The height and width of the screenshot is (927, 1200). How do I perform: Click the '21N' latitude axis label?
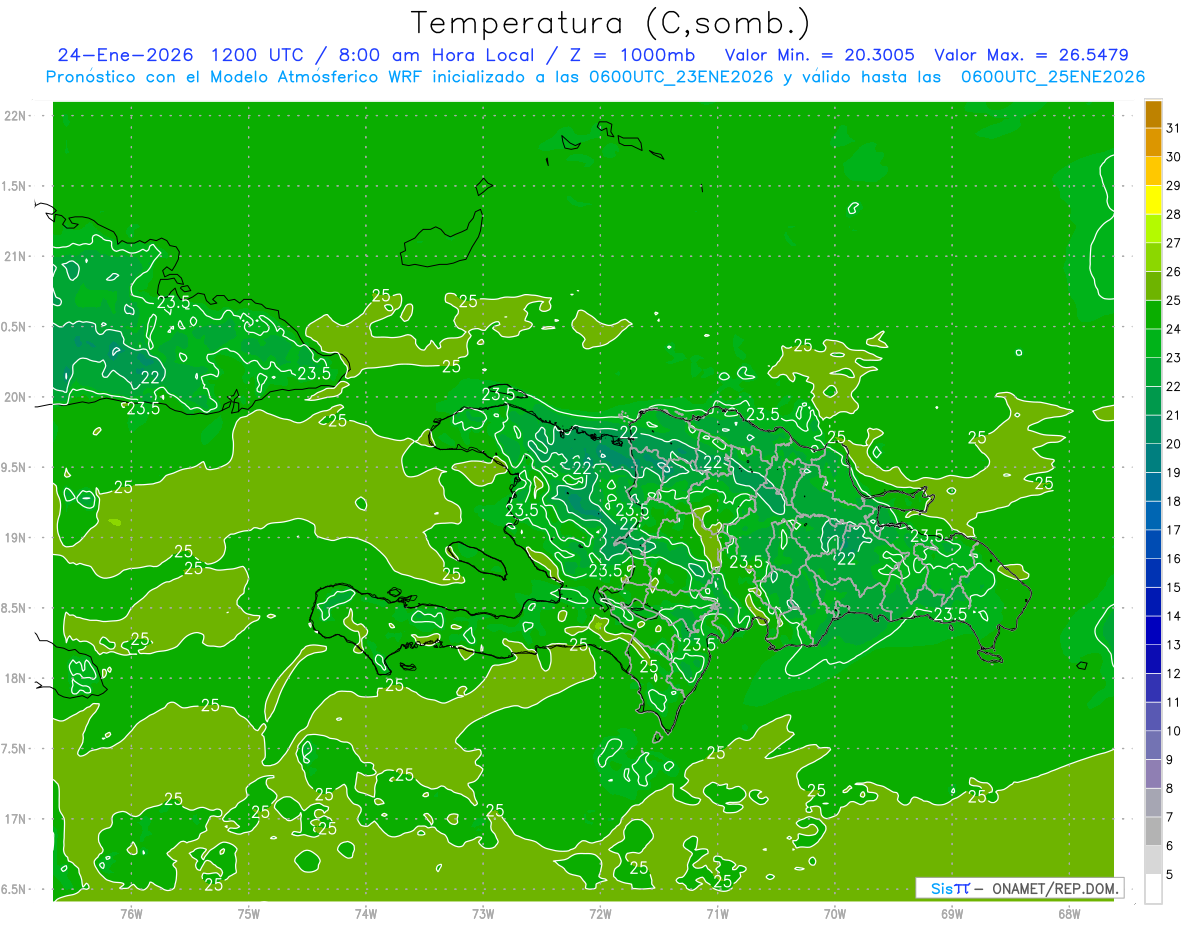pos(15,257)
